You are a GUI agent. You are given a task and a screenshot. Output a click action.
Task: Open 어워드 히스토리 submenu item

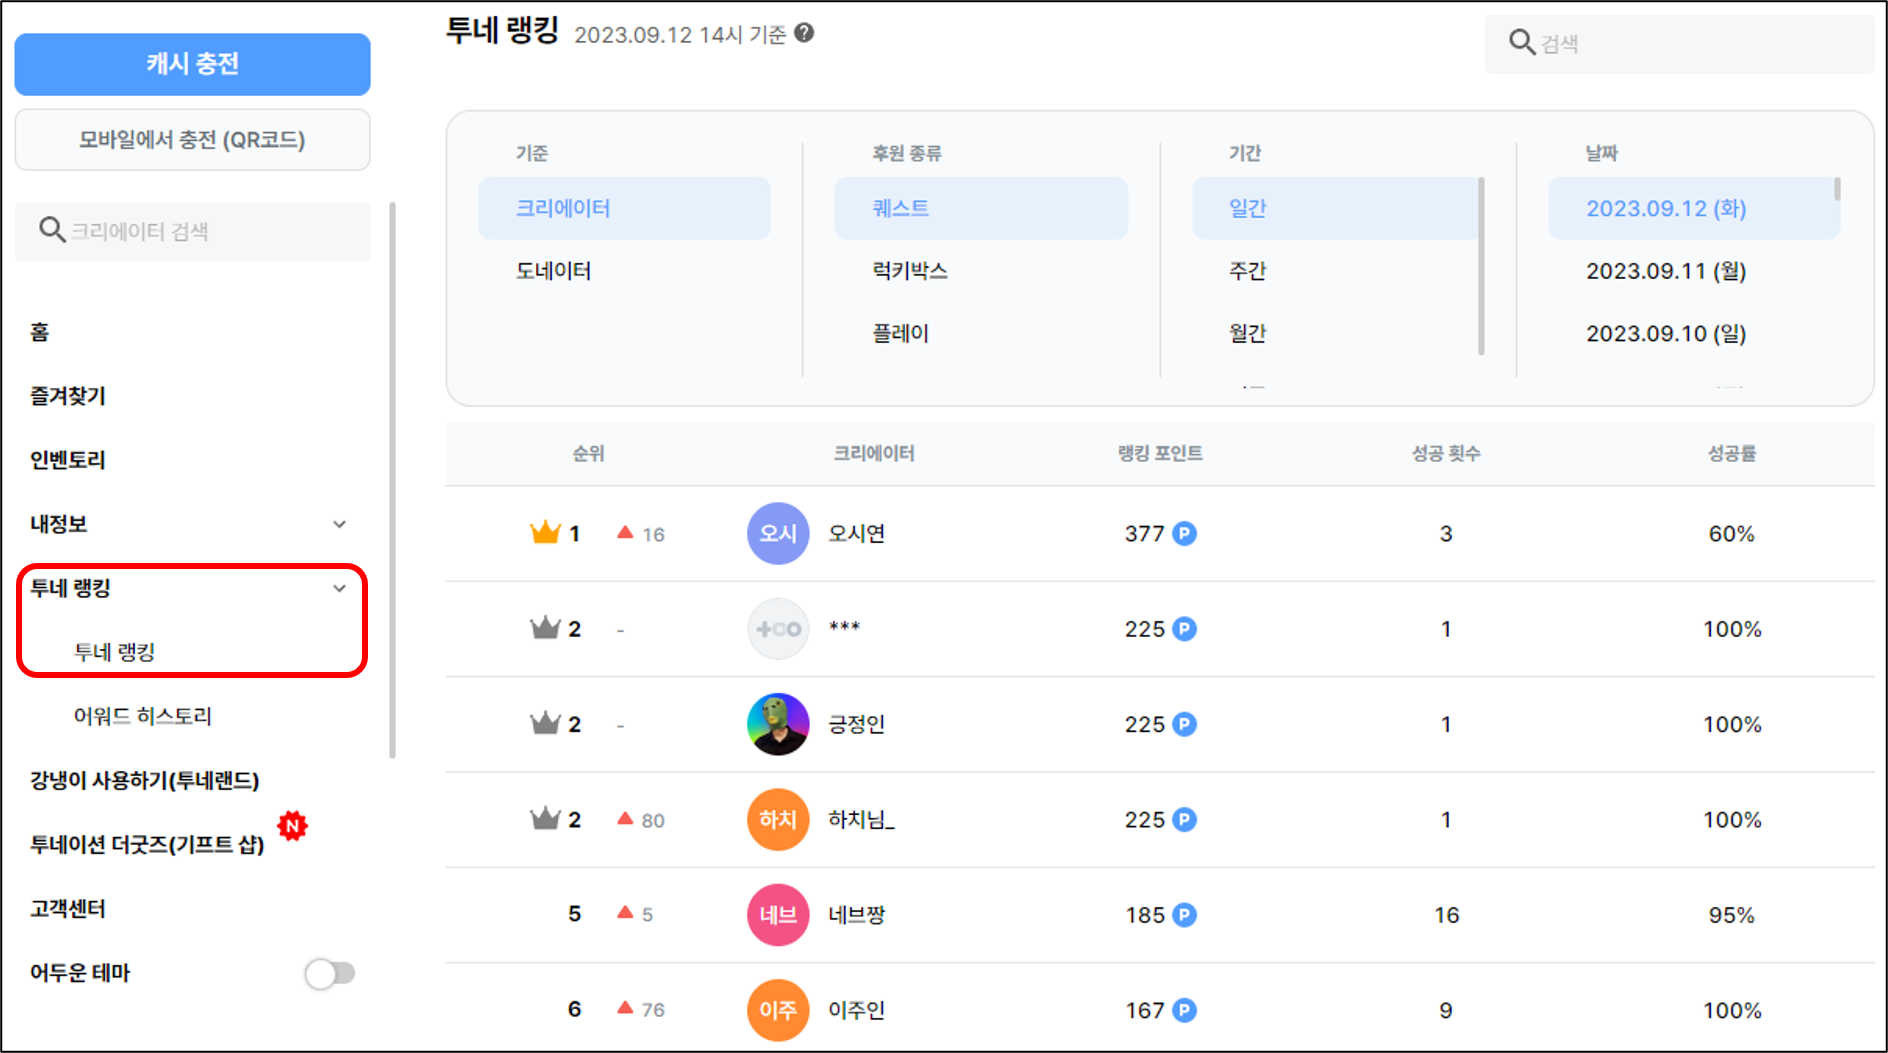[143, 716]
